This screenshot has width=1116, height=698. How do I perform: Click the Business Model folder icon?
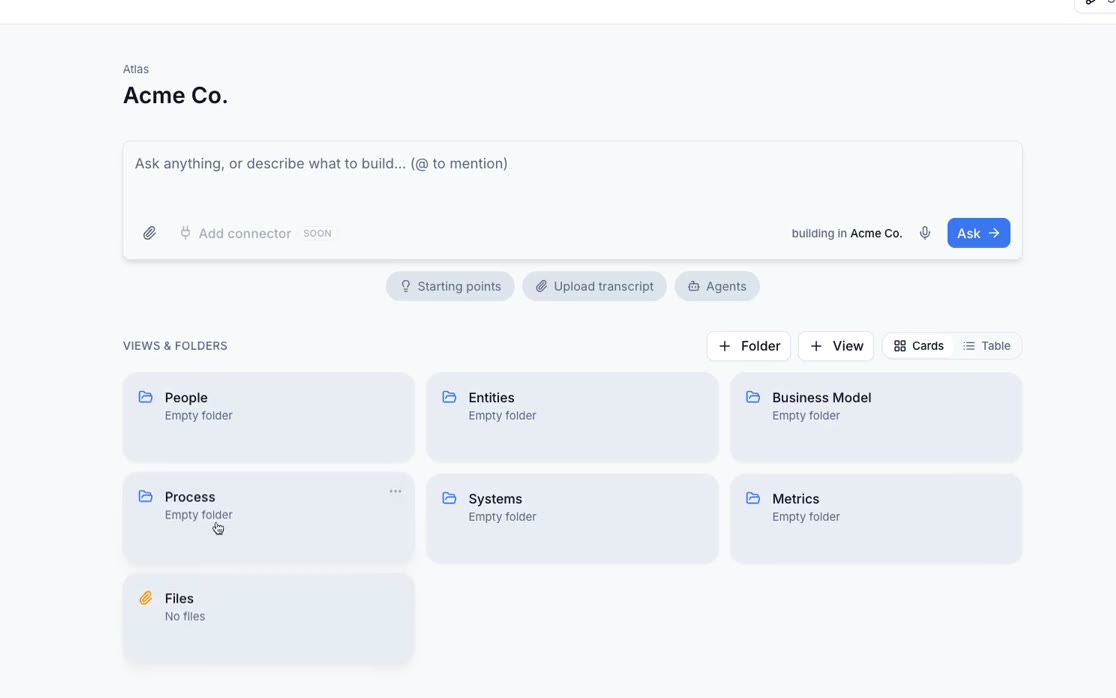click(x=753, y=397)
